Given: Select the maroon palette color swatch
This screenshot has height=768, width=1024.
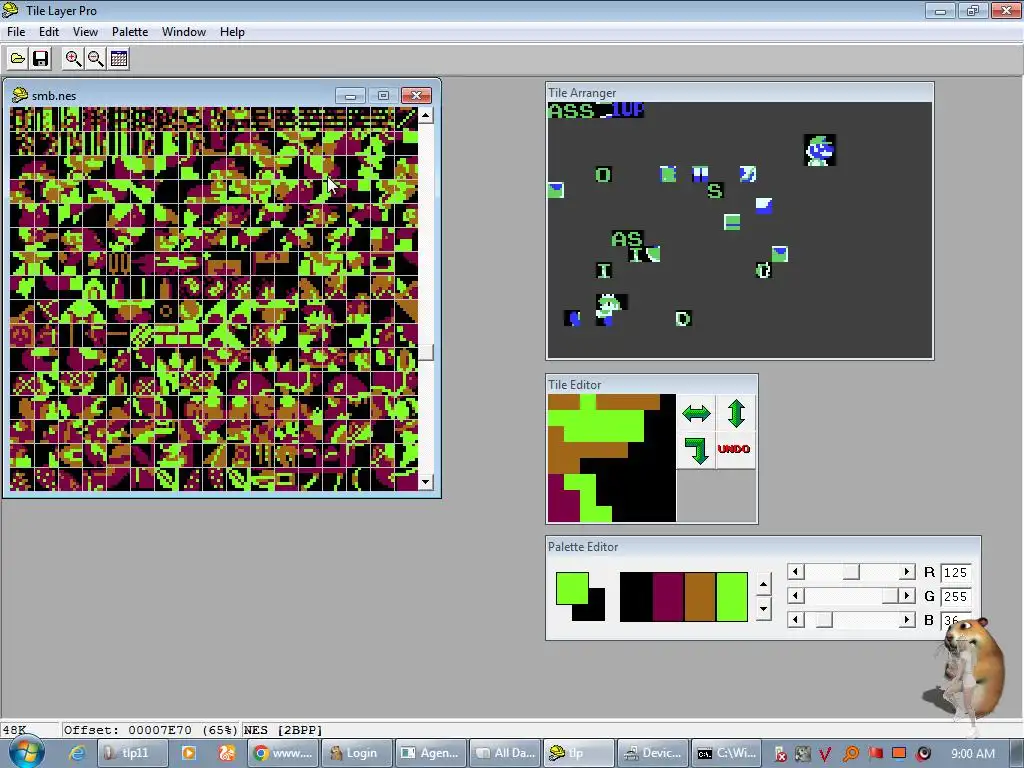Looking at the screenshot, I should [x=667, y=597].
